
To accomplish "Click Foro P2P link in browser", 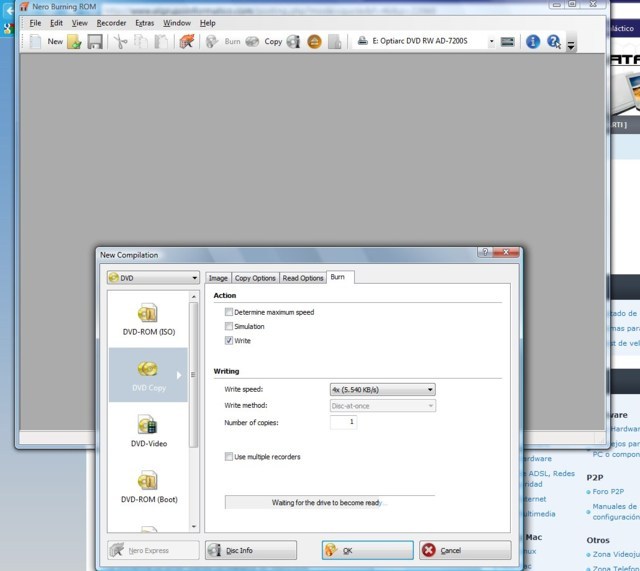I will [608, 491].
